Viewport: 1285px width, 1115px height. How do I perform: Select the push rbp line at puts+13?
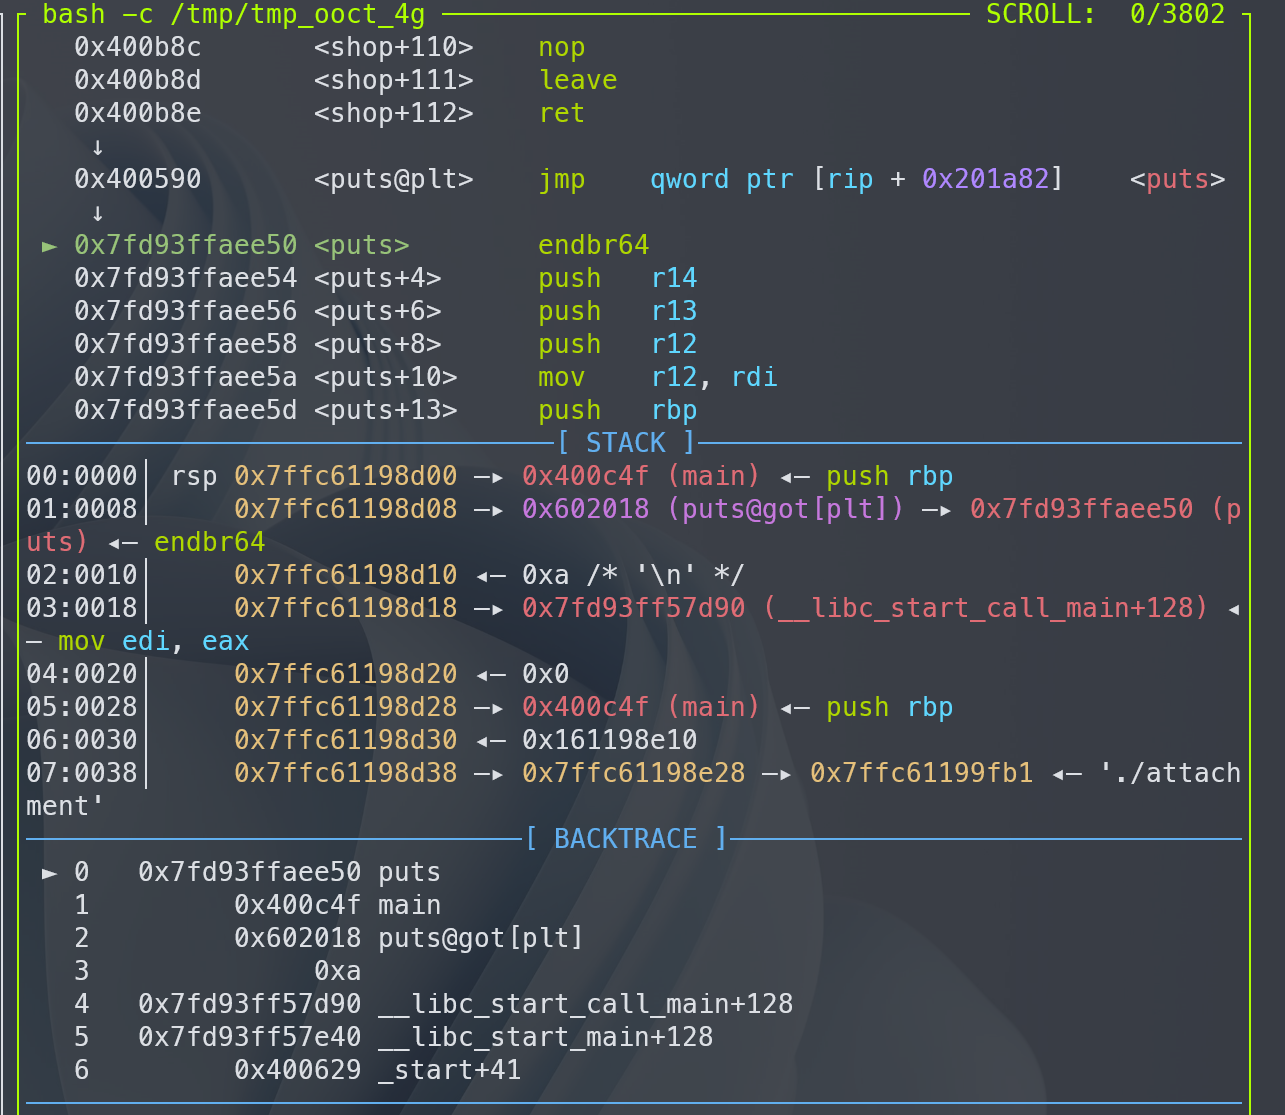pos(386,410)
